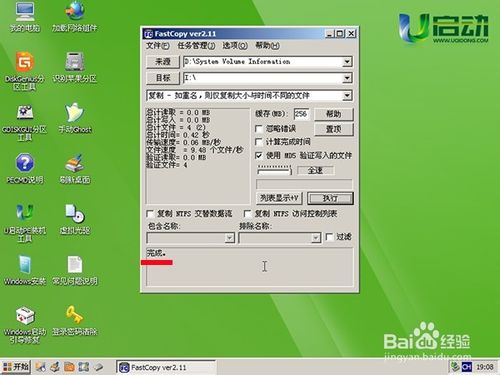This screenshot has height=375, width=500.
Task: Click the buffer size field showing 256
Action: pos(301,114)
